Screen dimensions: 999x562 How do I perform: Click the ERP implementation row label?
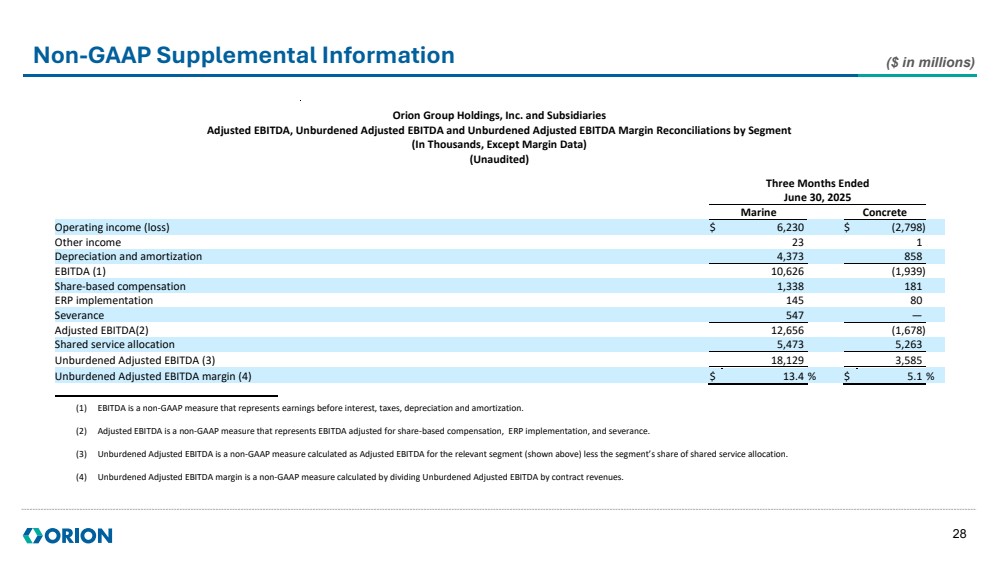104,300
